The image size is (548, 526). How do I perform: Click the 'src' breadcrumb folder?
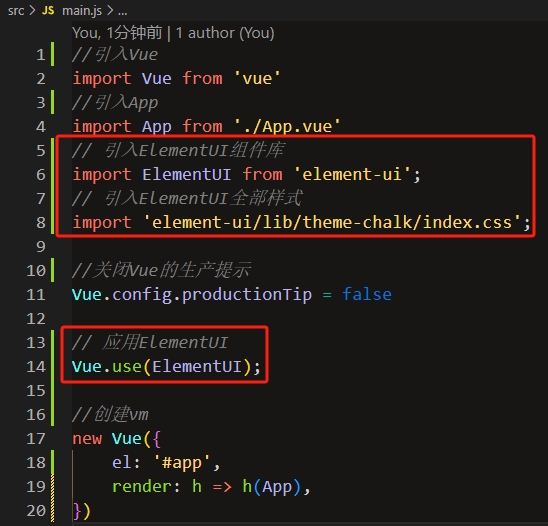16,11
